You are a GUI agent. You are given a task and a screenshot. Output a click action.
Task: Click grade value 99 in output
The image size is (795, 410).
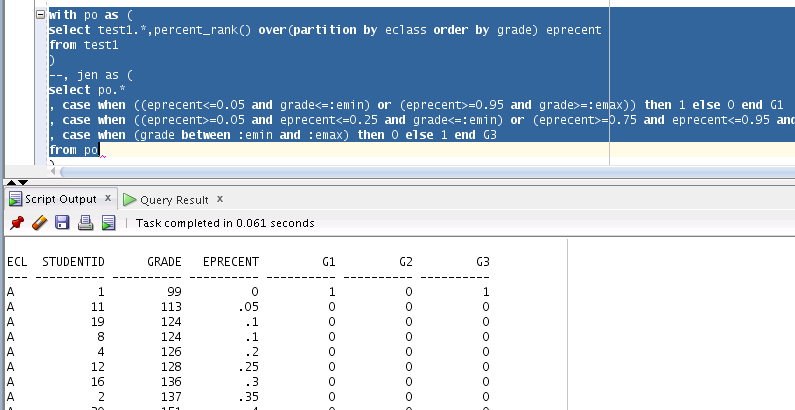tap(174, 292)
